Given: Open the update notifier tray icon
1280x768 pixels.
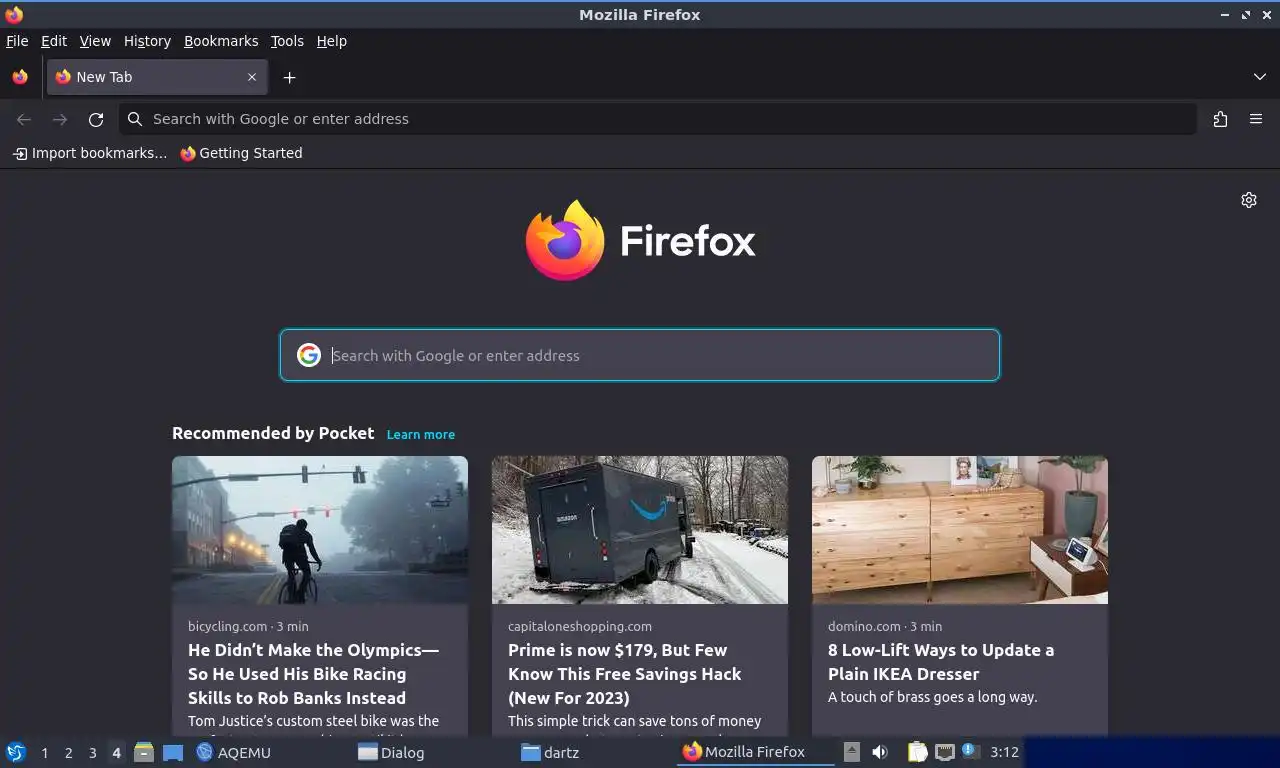Looking at the screenshot, I should 970,751.
